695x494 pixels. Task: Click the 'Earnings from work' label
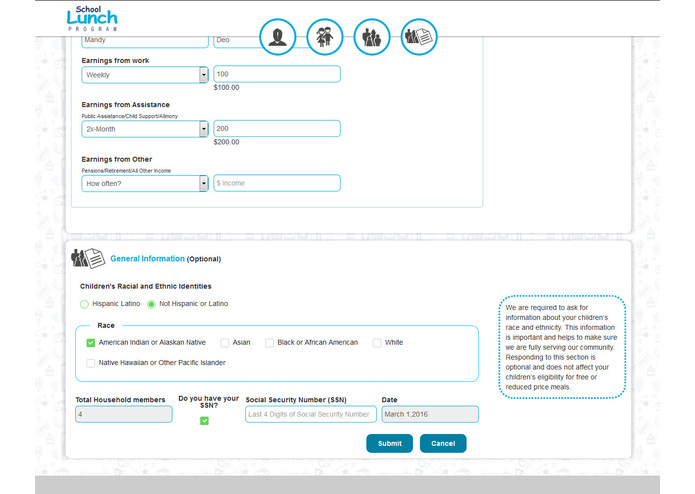(115, 60)
